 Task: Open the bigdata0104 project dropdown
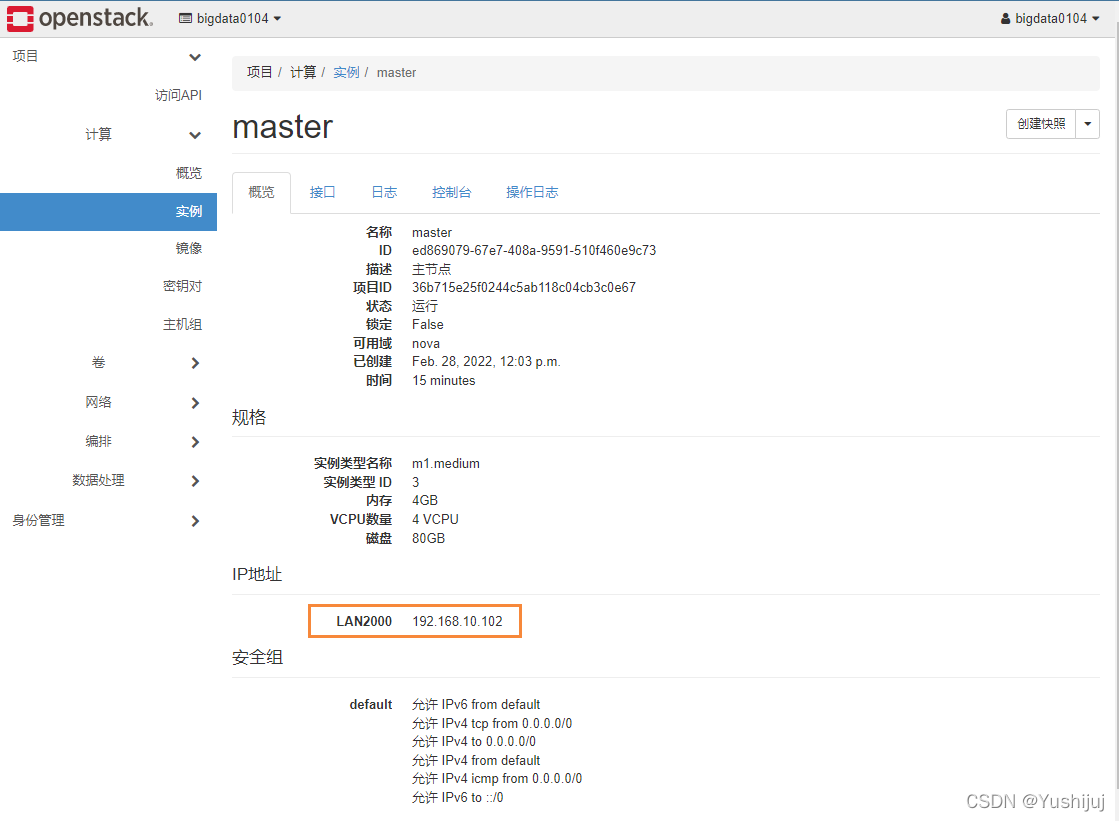point(230,19)
